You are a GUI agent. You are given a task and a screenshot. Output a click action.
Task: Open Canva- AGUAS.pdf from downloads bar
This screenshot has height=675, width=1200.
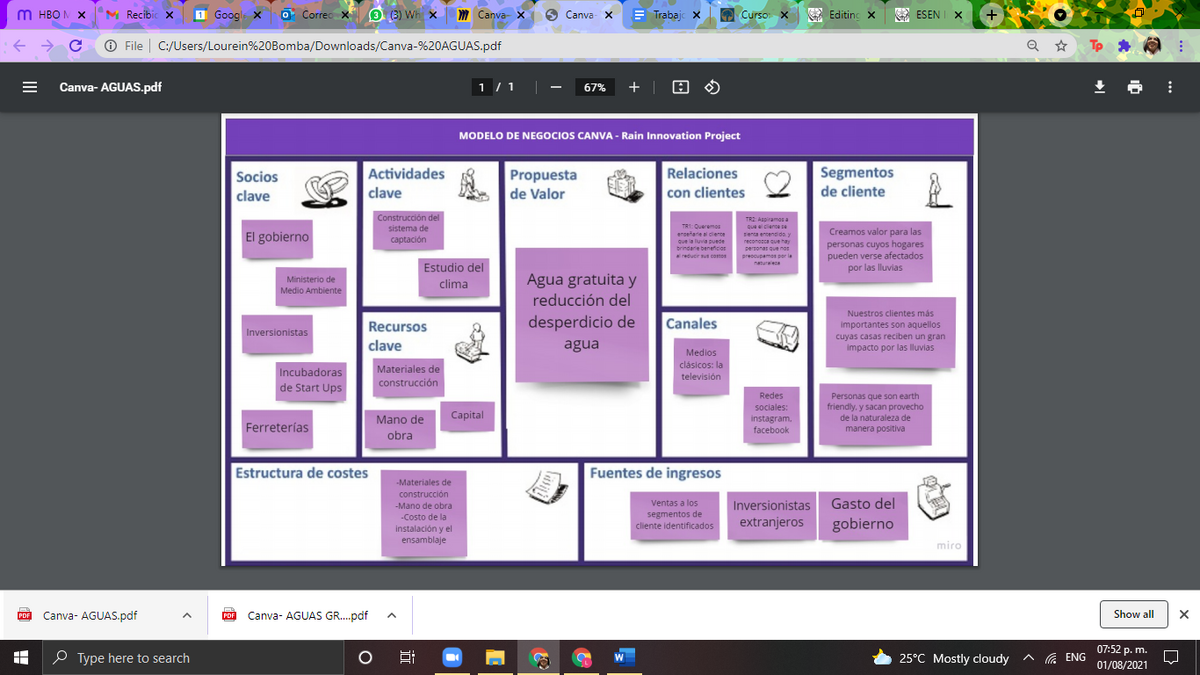90,615
